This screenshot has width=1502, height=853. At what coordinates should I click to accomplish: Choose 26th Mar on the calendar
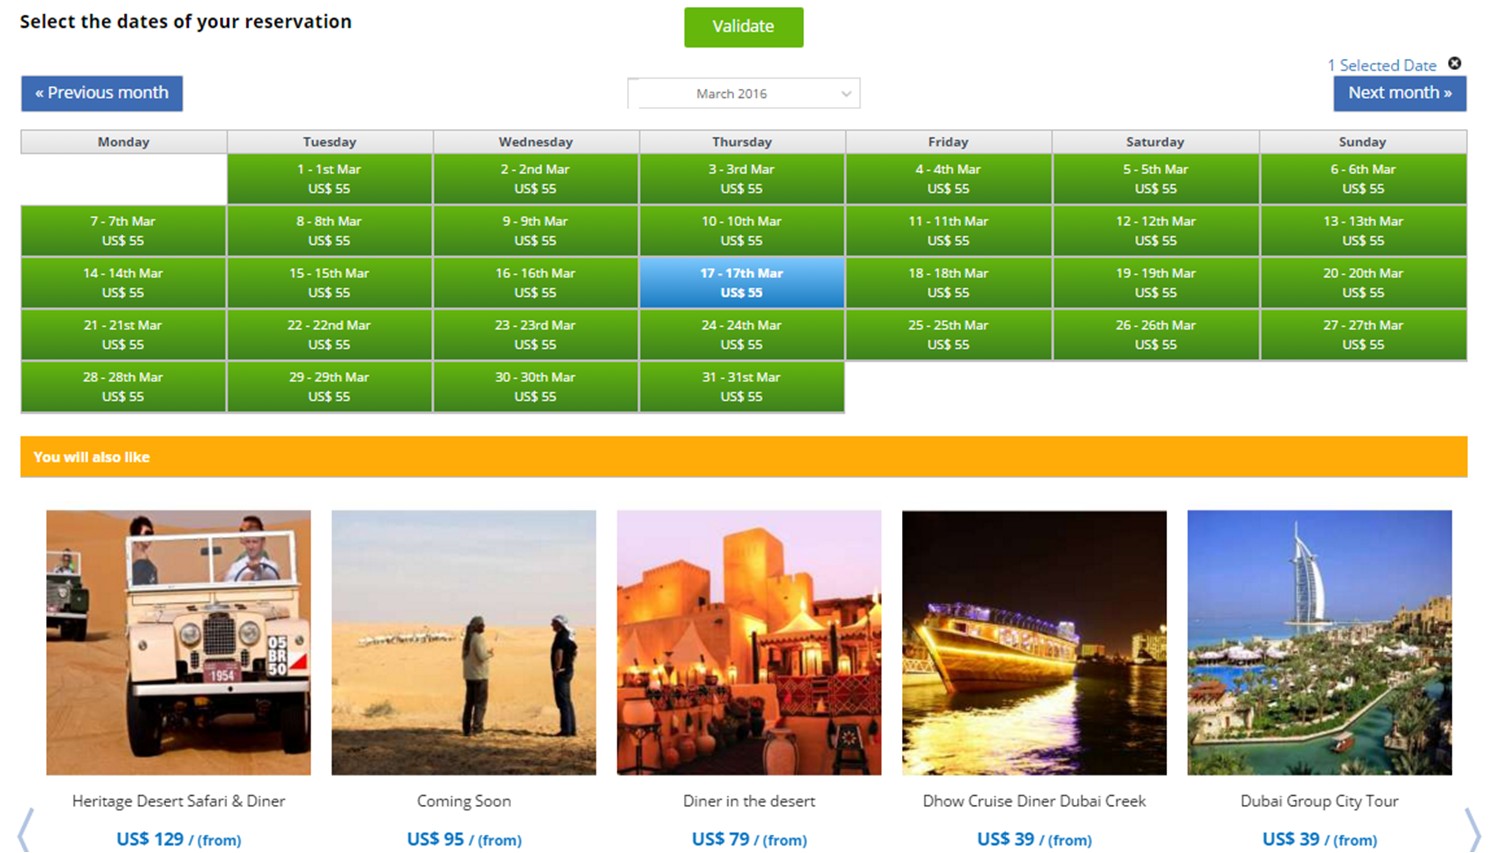pos(1155,335)
